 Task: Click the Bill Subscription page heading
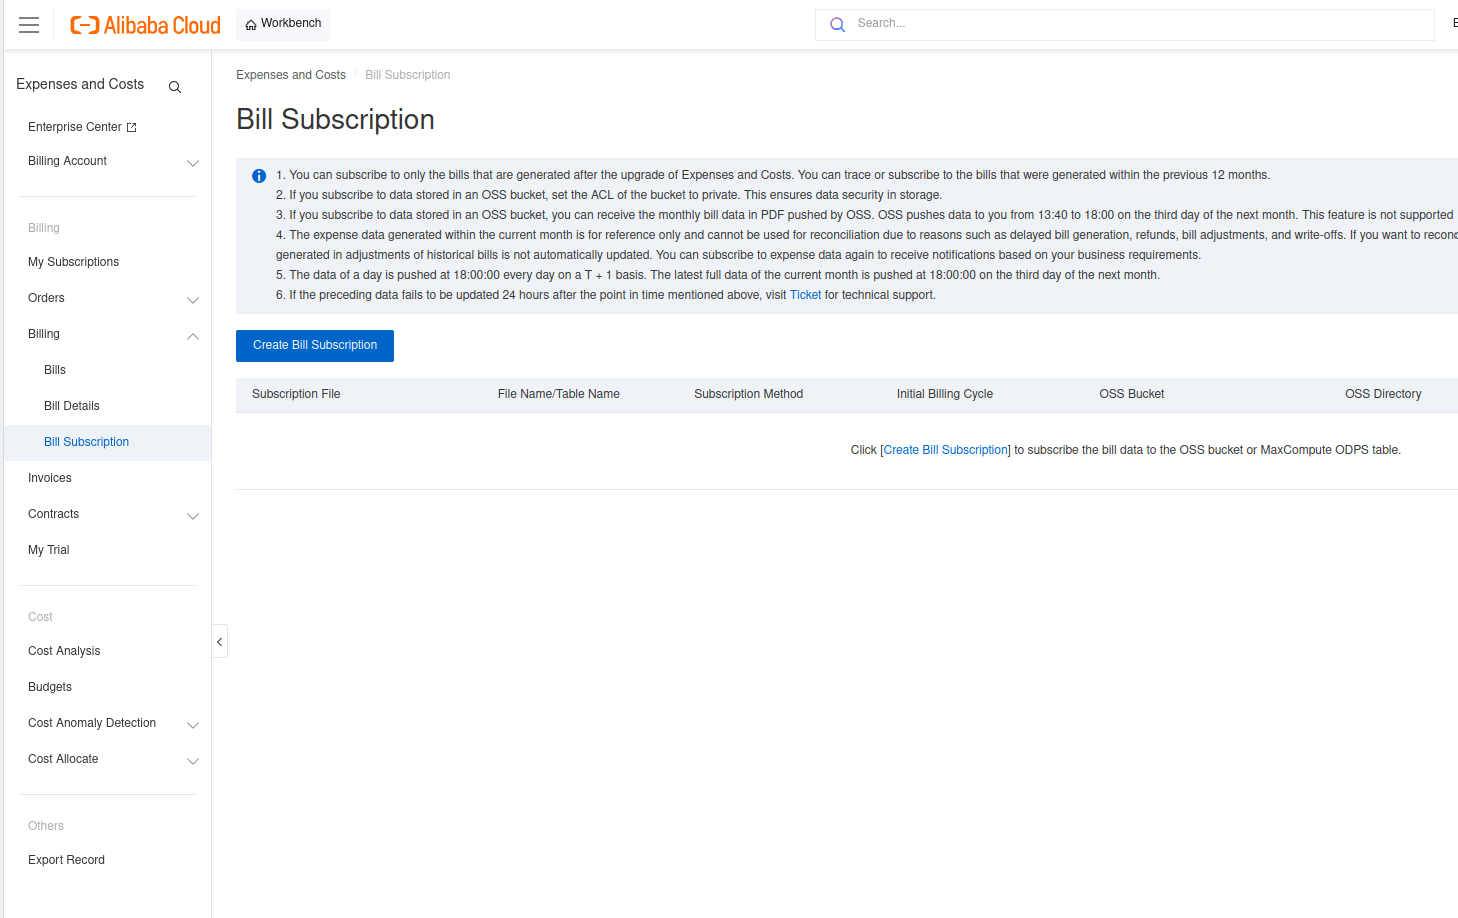(x=335, y=120)
